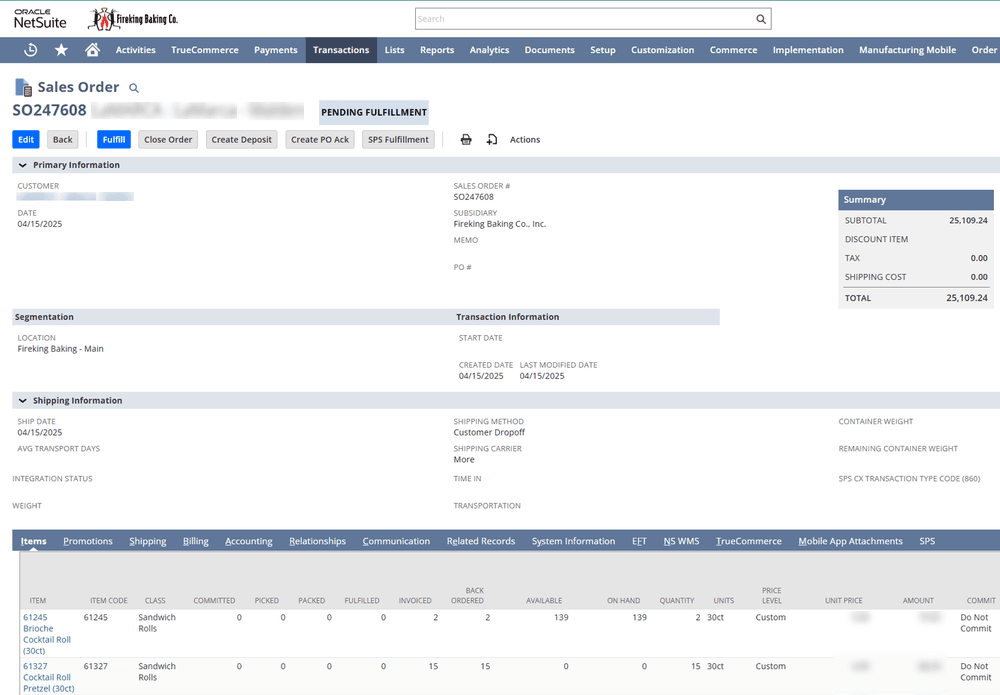Show More shipping carrier details
1000x695 pixels.
(463, 459)
